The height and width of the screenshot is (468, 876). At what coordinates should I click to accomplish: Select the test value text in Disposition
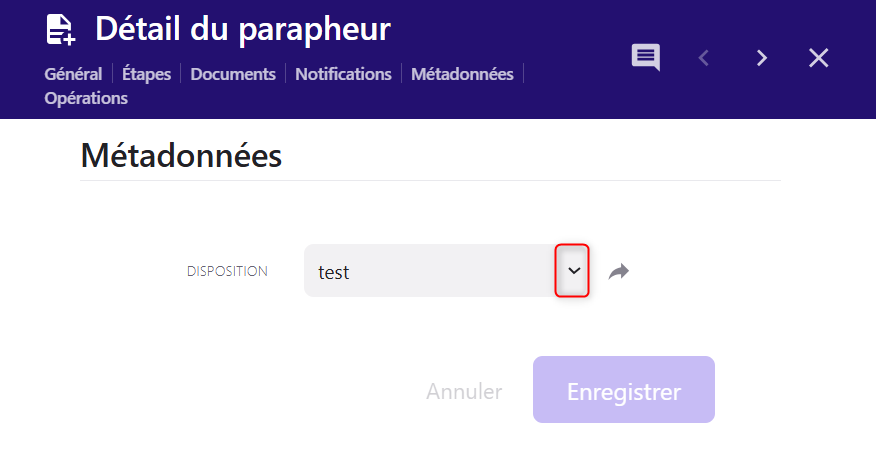click(334, 272)
